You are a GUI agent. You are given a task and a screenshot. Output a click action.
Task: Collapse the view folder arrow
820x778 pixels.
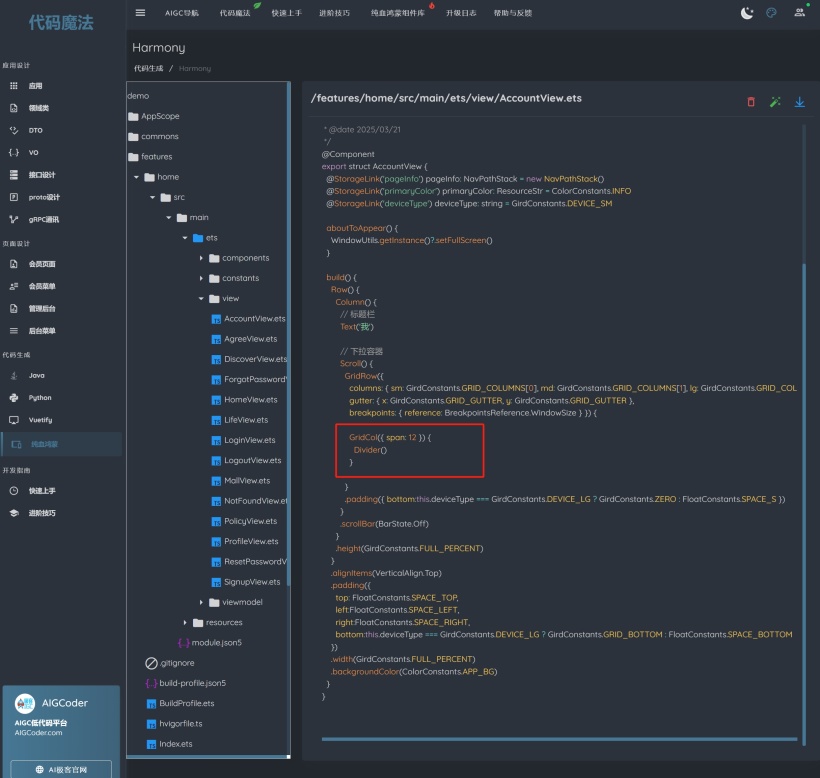coord(201,298)
